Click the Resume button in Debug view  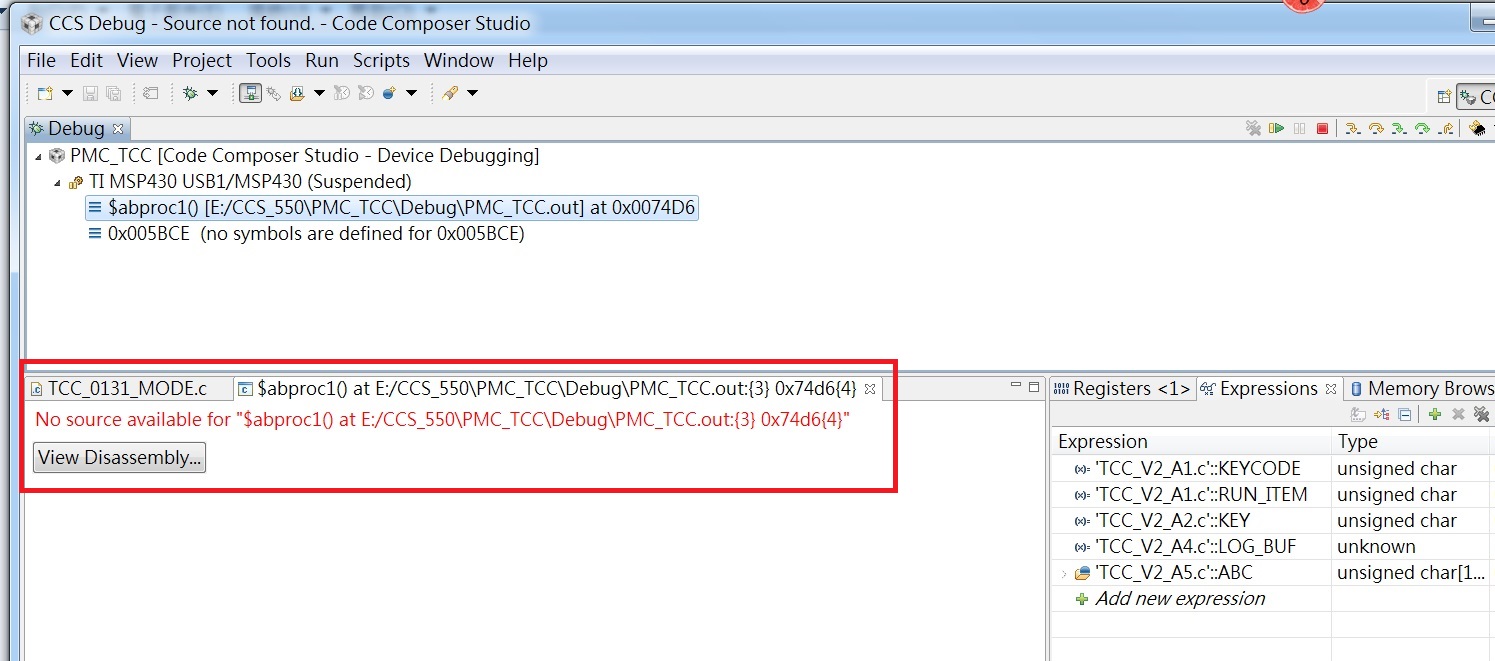click(1276, 128)
